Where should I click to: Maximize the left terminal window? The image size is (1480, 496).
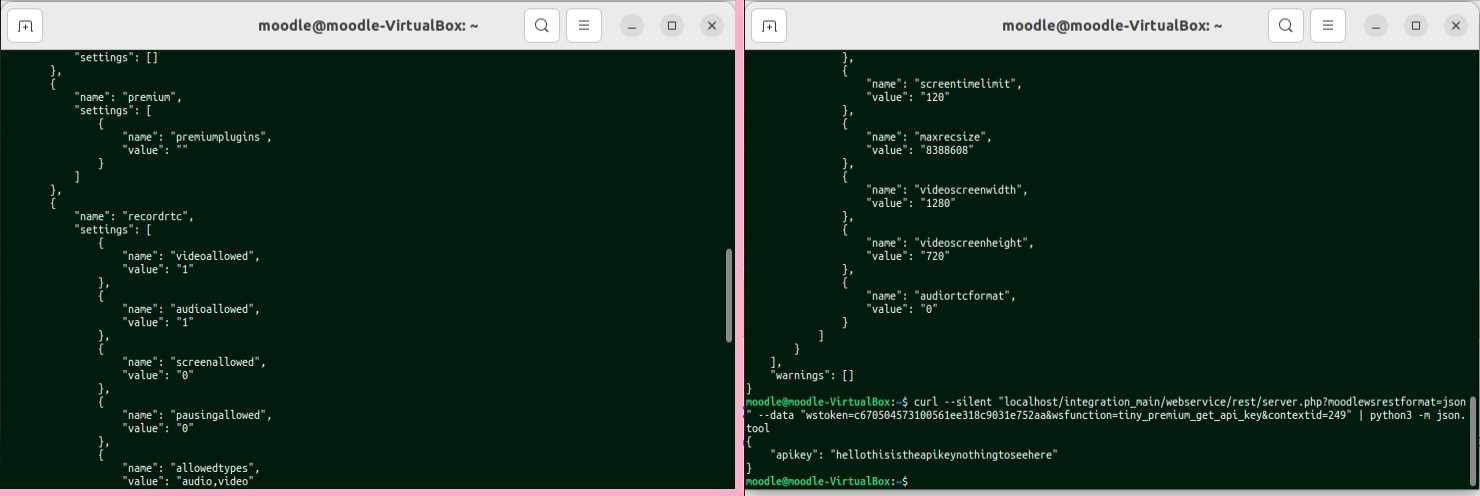click(672, 25)
